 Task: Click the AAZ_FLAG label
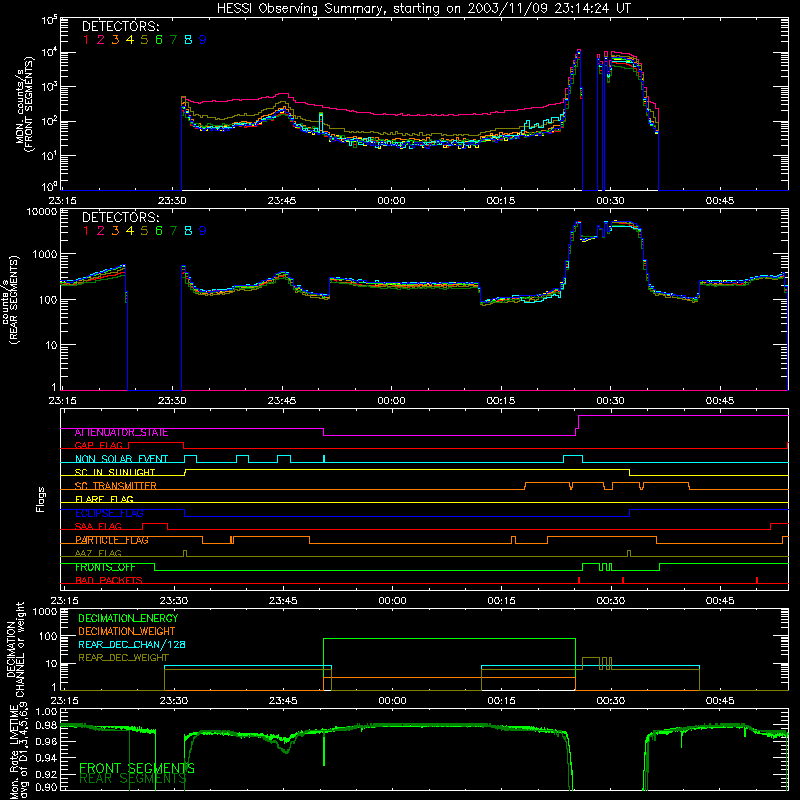click(x=98, y=554)
